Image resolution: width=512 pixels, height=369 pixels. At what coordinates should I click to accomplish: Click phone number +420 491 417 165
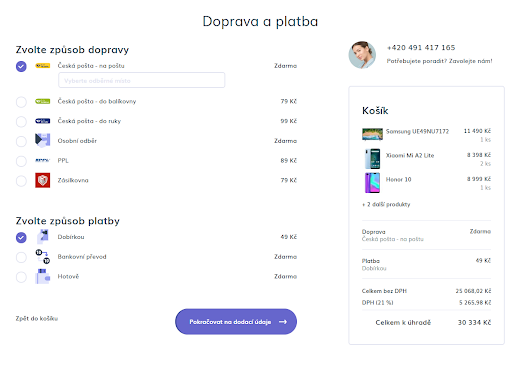(421, 48)
